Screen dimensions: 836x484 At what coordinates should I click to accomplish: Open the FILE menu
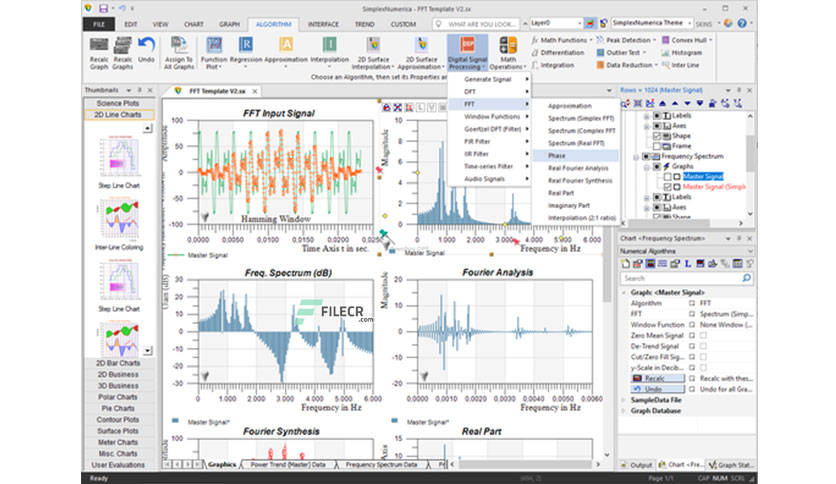99,24
